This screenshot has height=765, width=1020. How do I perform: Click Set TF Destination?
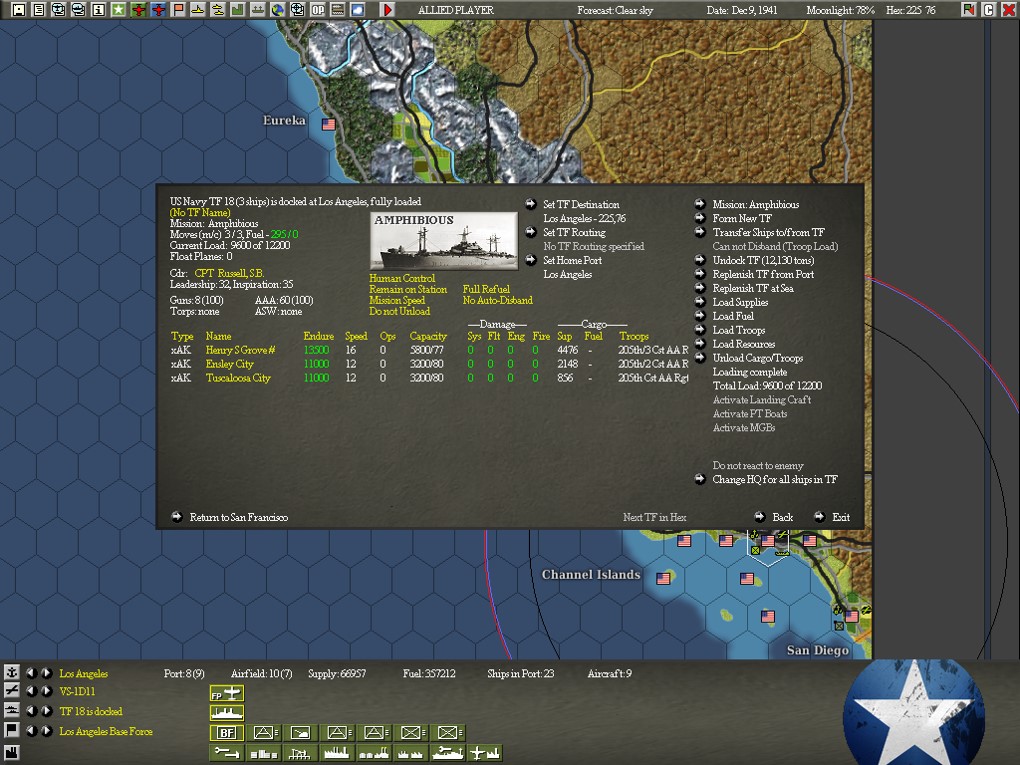coord(581,204)
